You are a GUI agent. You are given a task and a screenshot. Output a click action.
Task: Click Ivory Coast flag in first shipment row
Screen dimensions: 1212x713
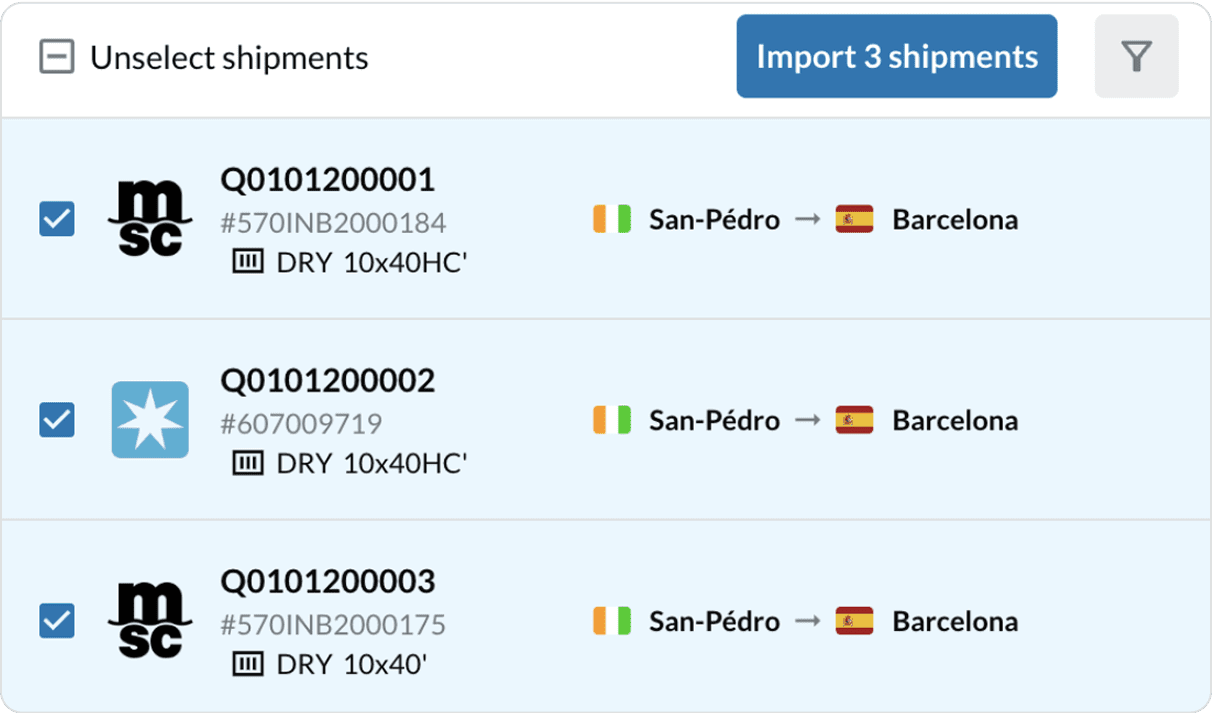click(x=612, y=219)
